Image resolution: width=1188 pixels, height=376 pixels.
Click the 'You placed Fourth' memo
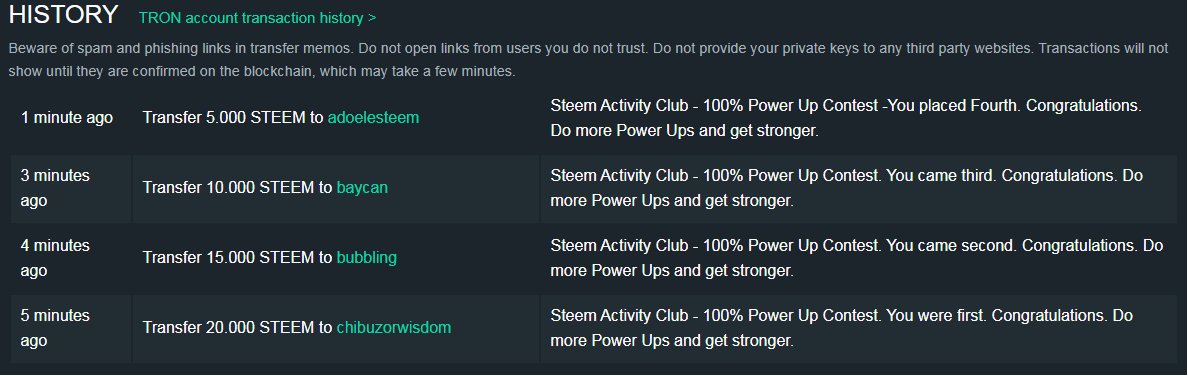[x=846, y=118]
